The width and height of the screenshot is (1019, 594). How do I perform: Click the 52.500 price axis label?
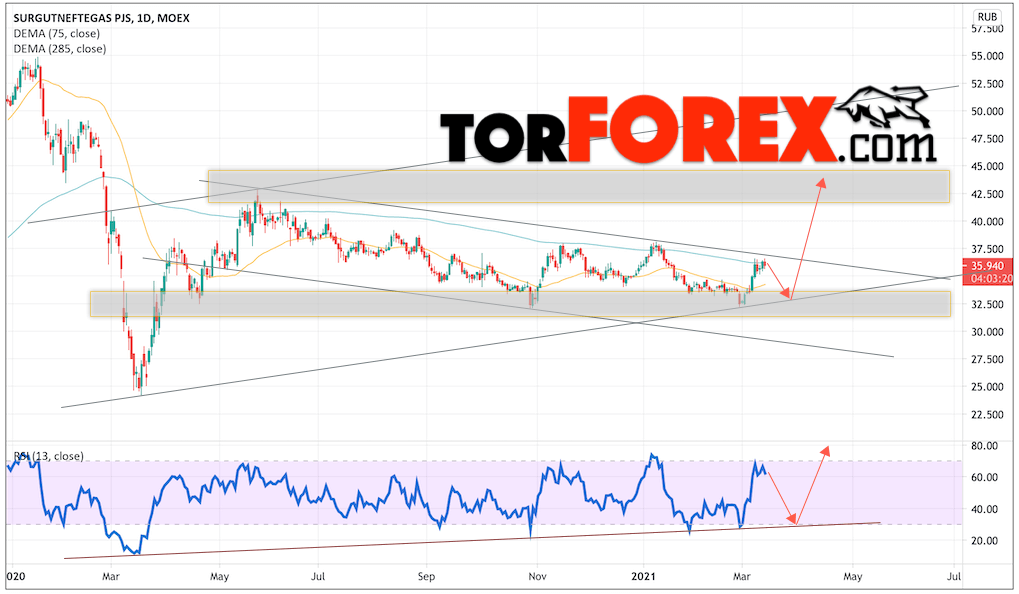coord(987,84)
